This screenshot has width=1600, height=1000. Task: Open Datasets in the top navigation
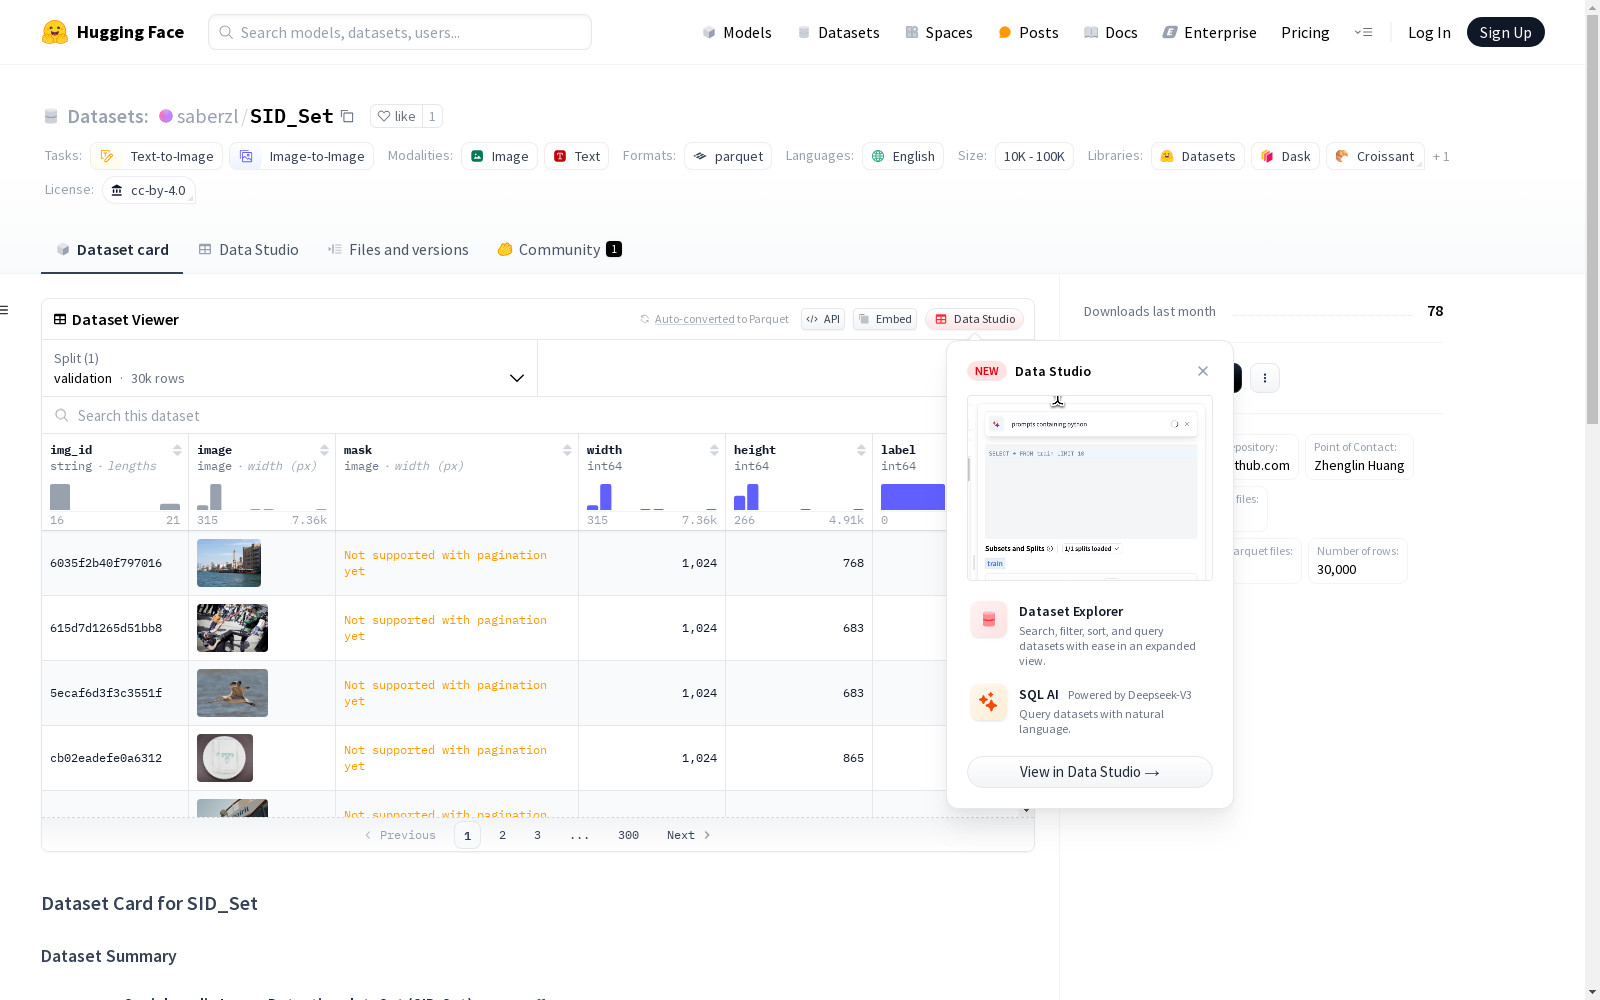838,32
